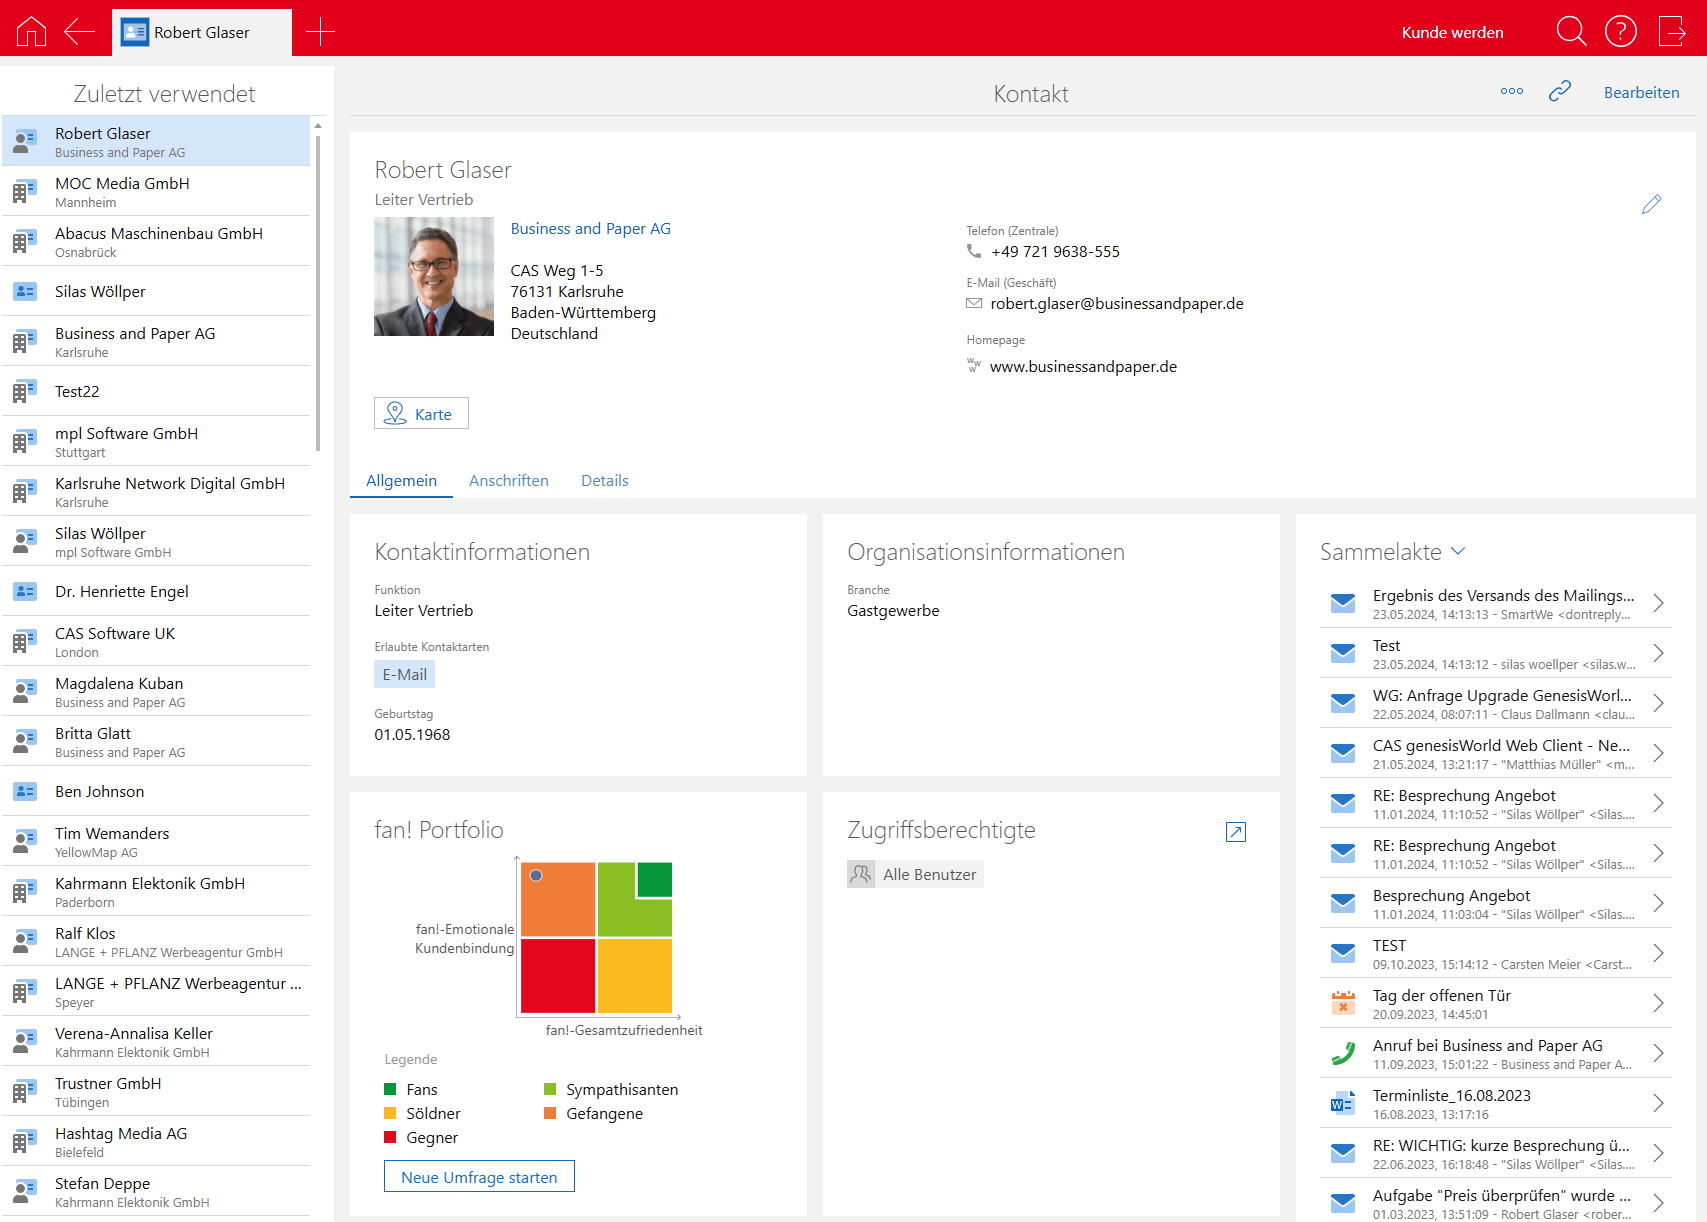Open the three-dots more actions menu

coord(1512,91)
